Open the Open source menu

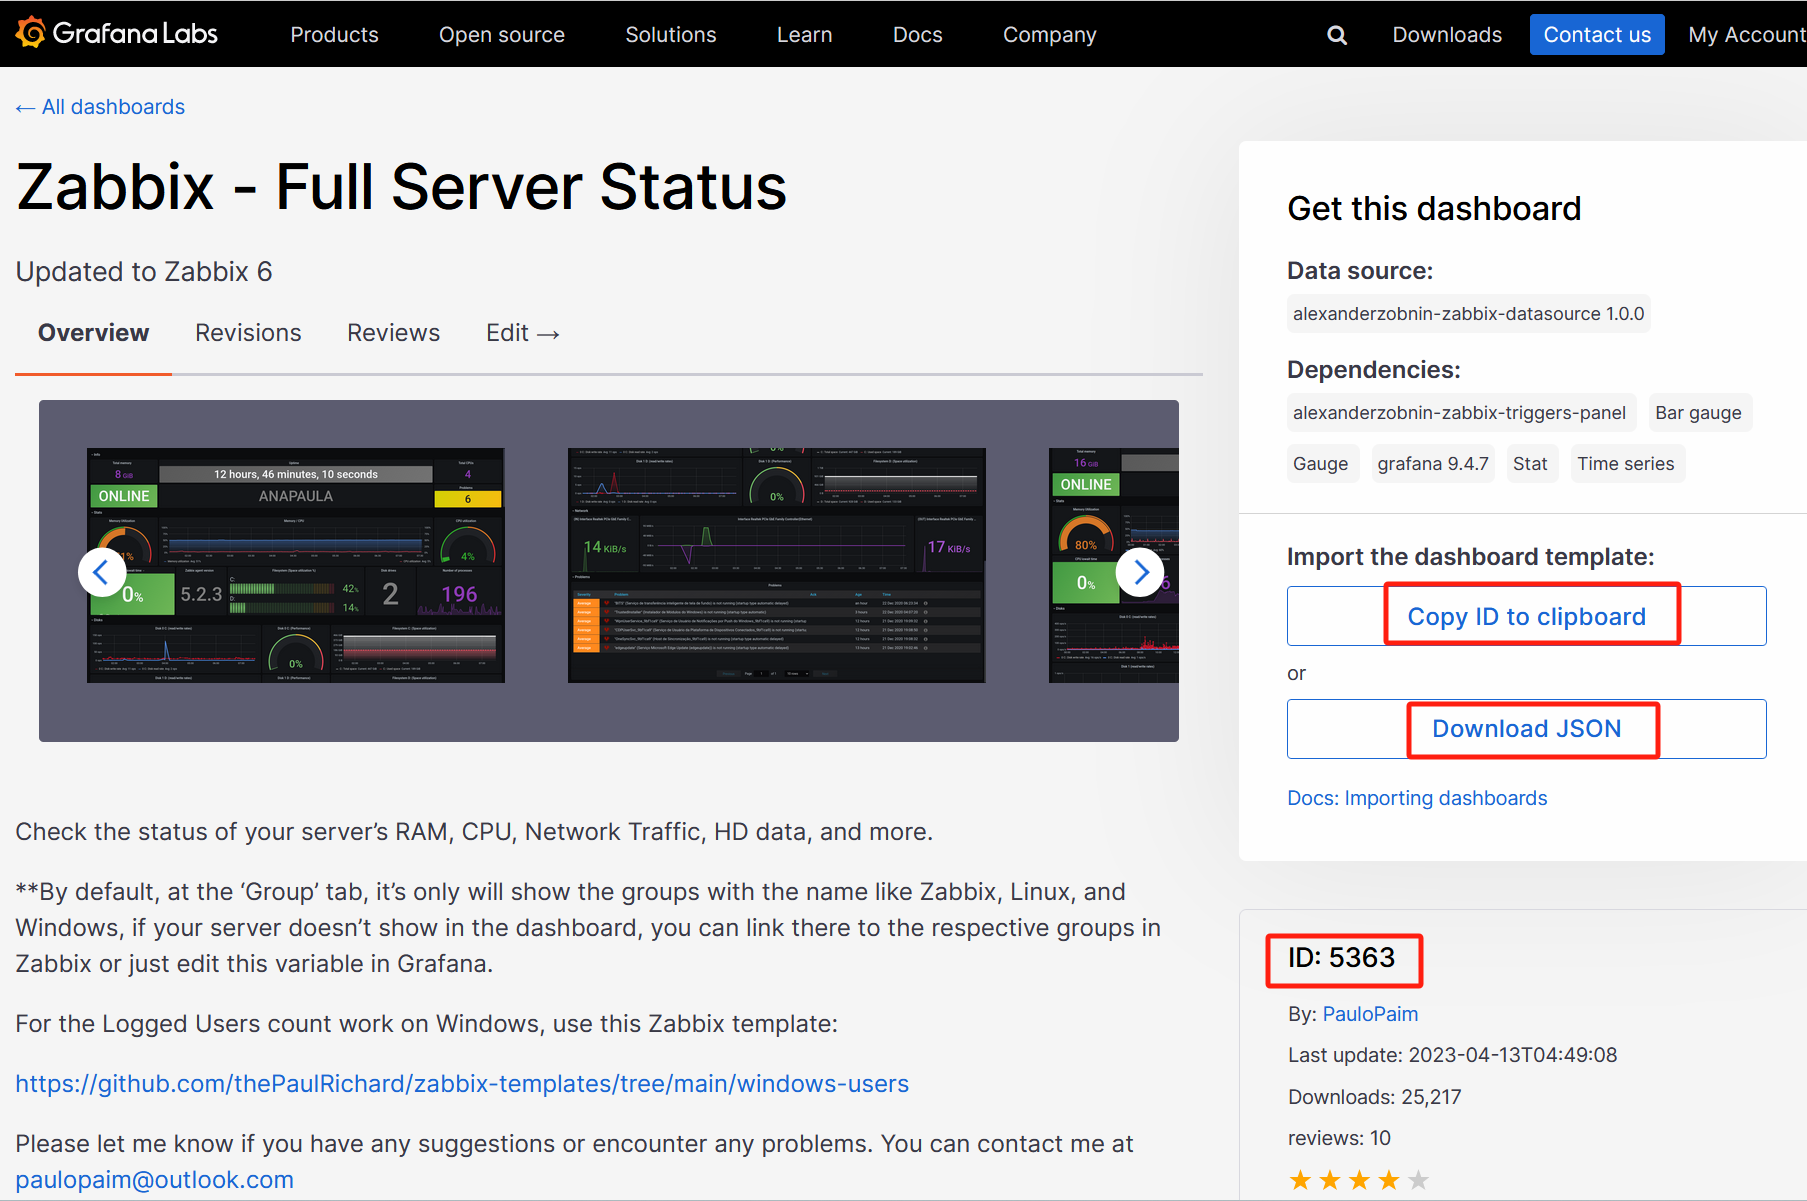(502, 35)
